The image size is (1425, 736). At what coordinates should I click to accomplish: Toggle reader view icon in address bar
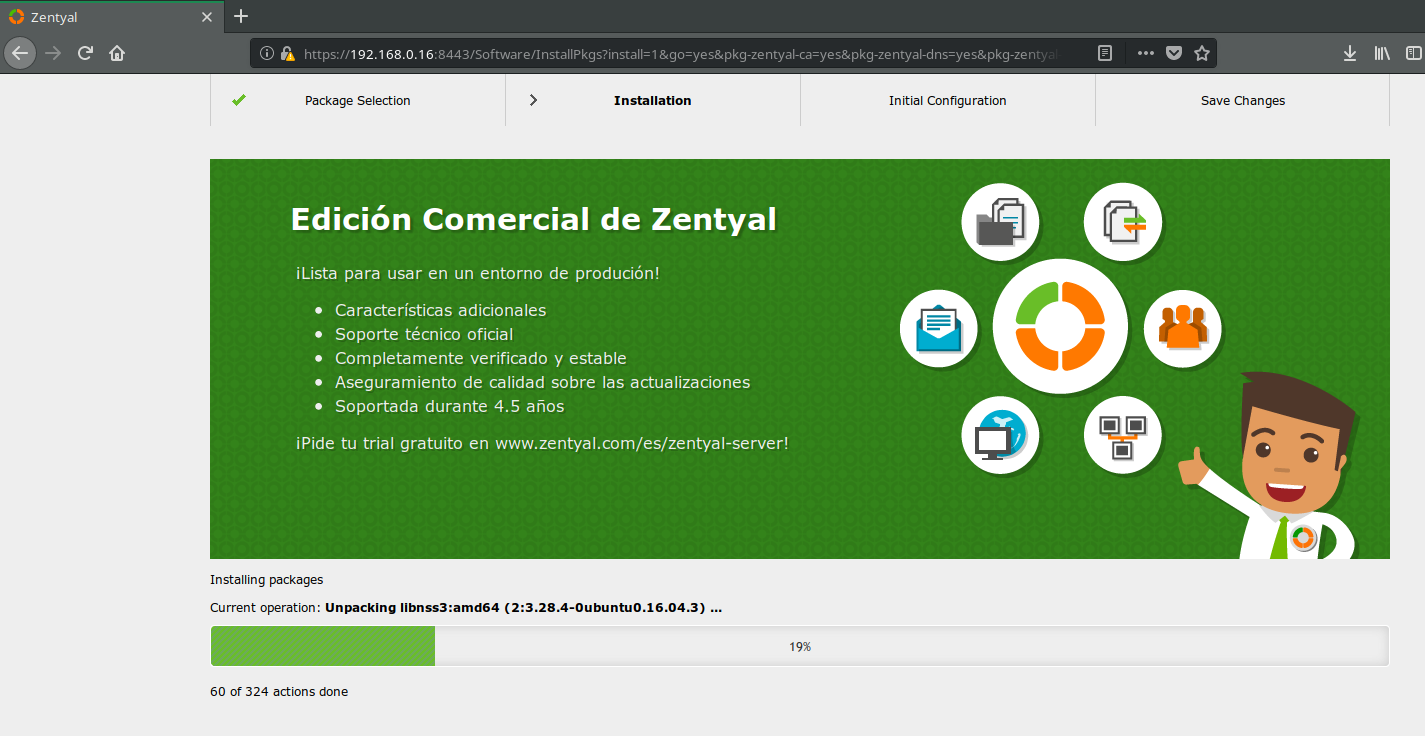1105,53
